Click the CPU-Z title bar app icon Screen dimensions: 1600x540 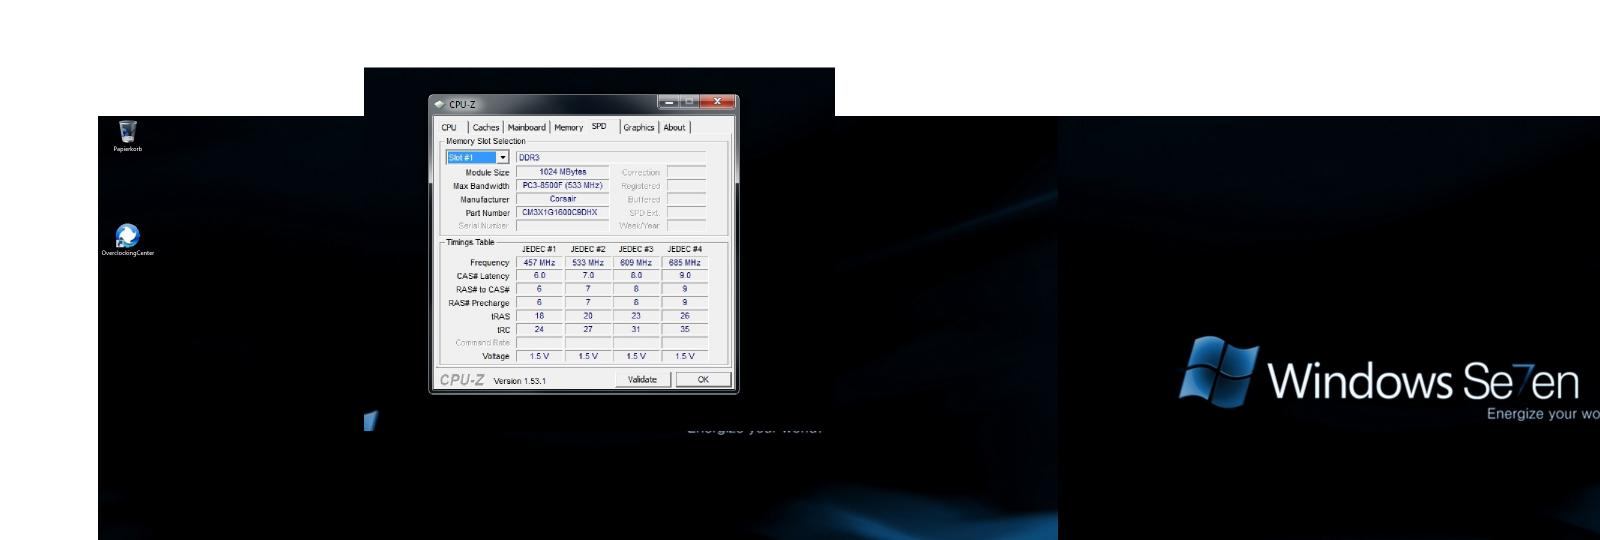pos(439,104)
